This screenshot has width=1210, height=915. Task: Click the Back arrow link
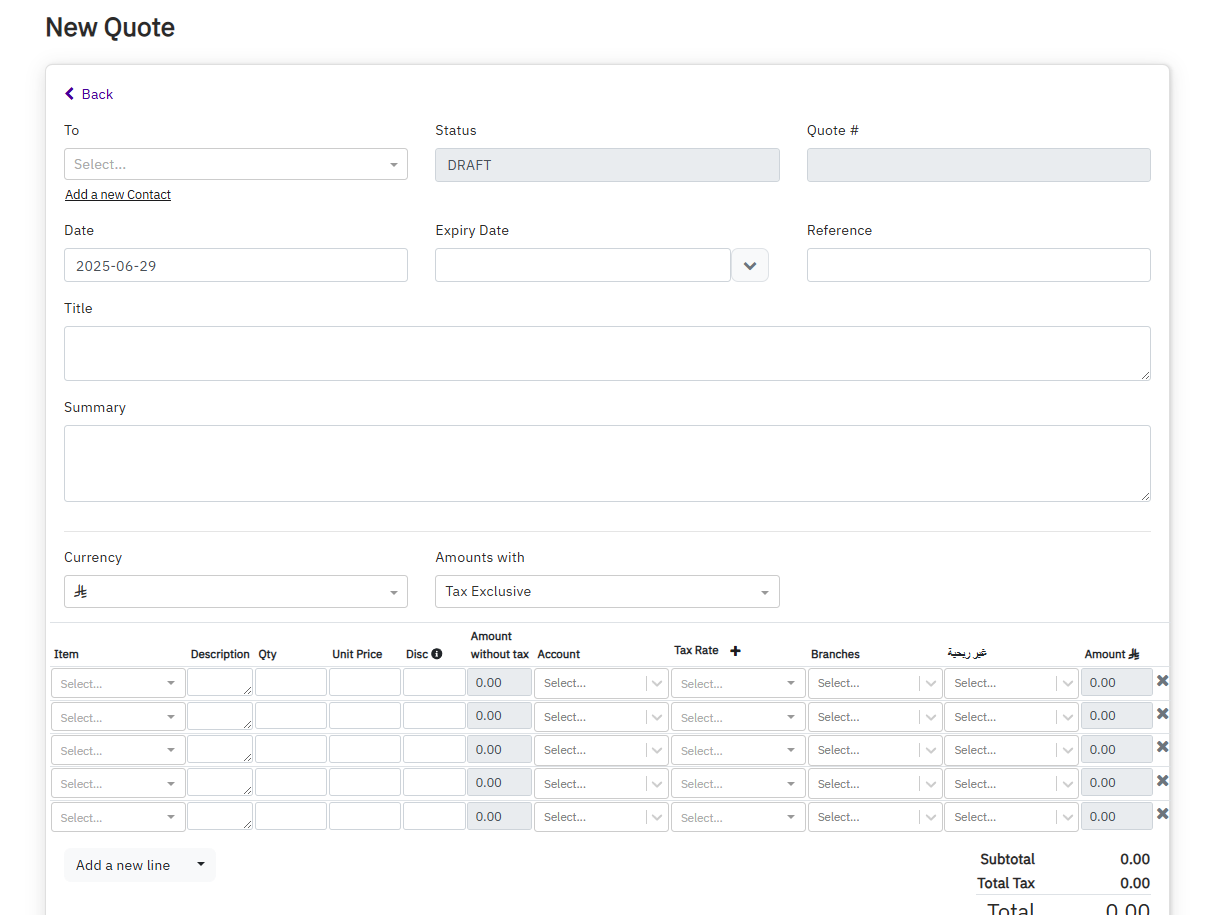pyautogui.click(x=89, y=94)
